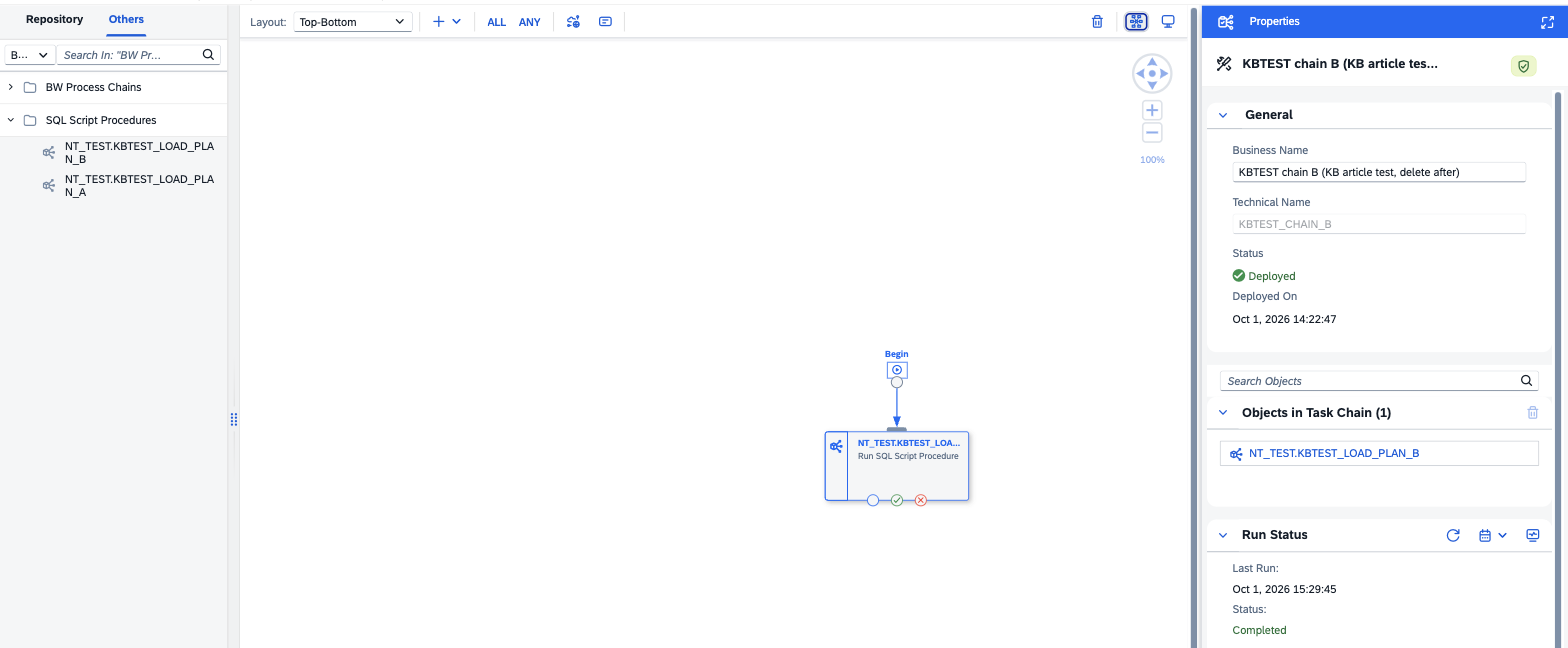Click the procedure icon on the canvas node
The image size is (1568, 648).
tap(836, 447)
